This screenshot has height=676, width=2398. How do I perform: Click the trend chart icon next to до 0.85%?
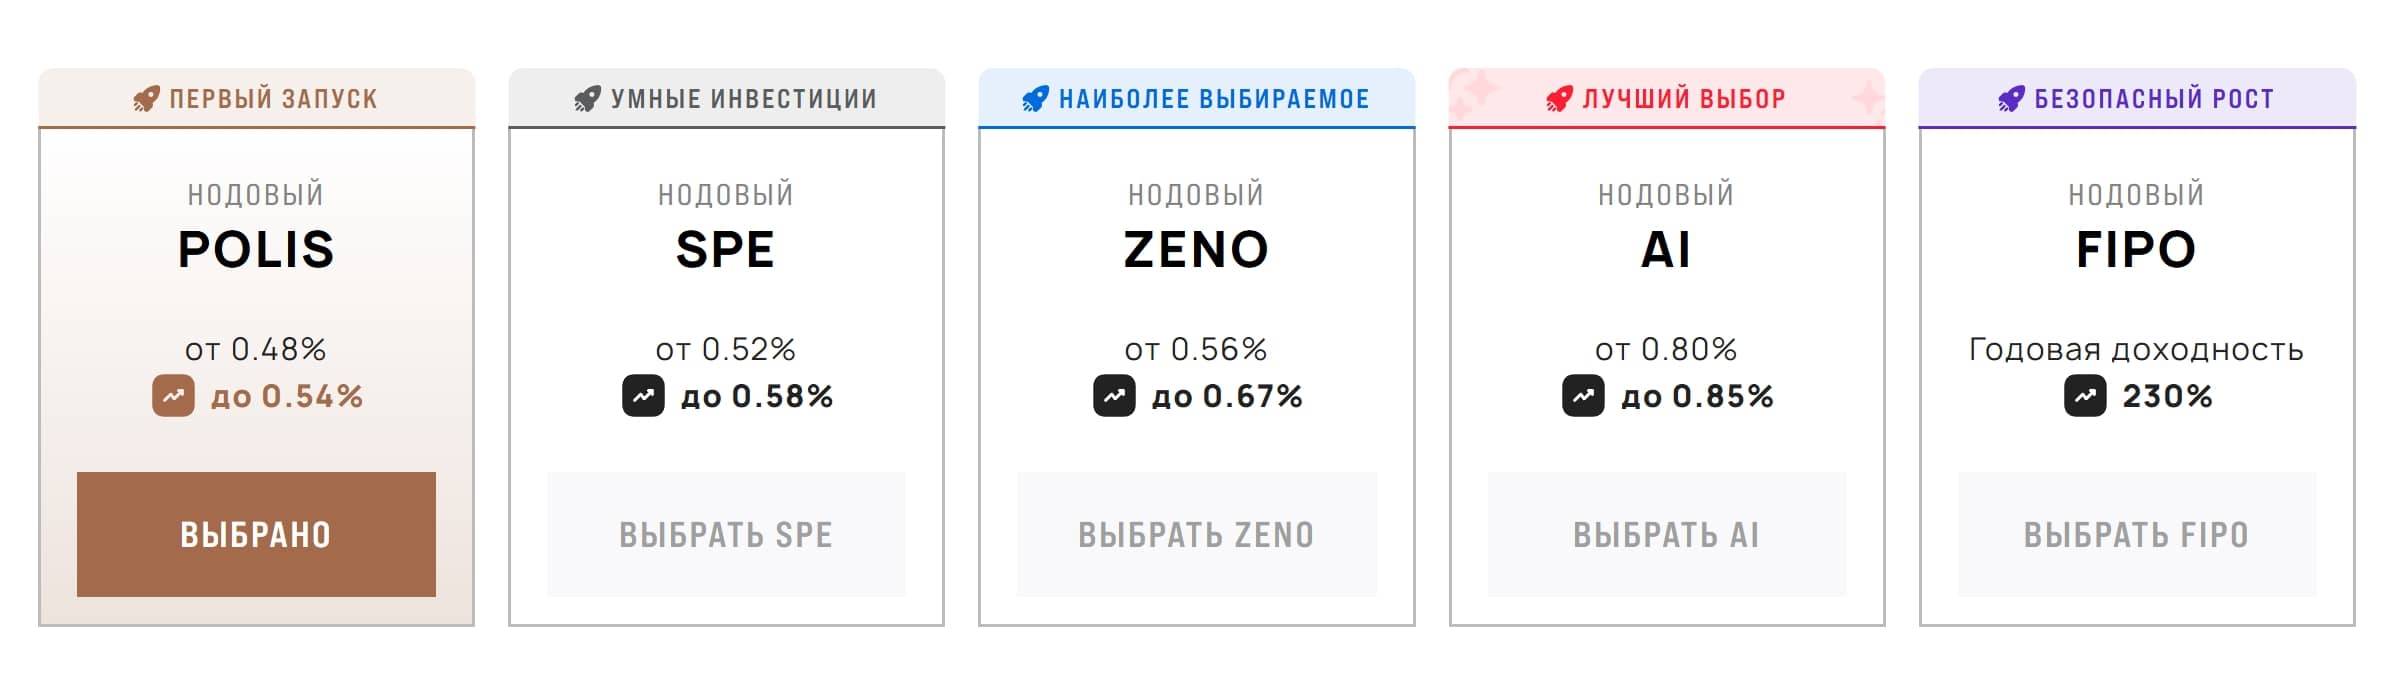[x=1583, y=396]
